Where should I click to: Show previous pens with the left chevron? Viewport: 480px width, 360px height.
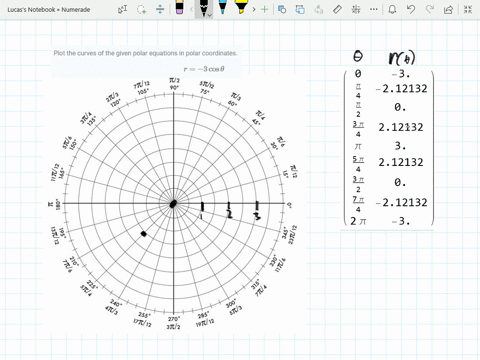(191, 9)
